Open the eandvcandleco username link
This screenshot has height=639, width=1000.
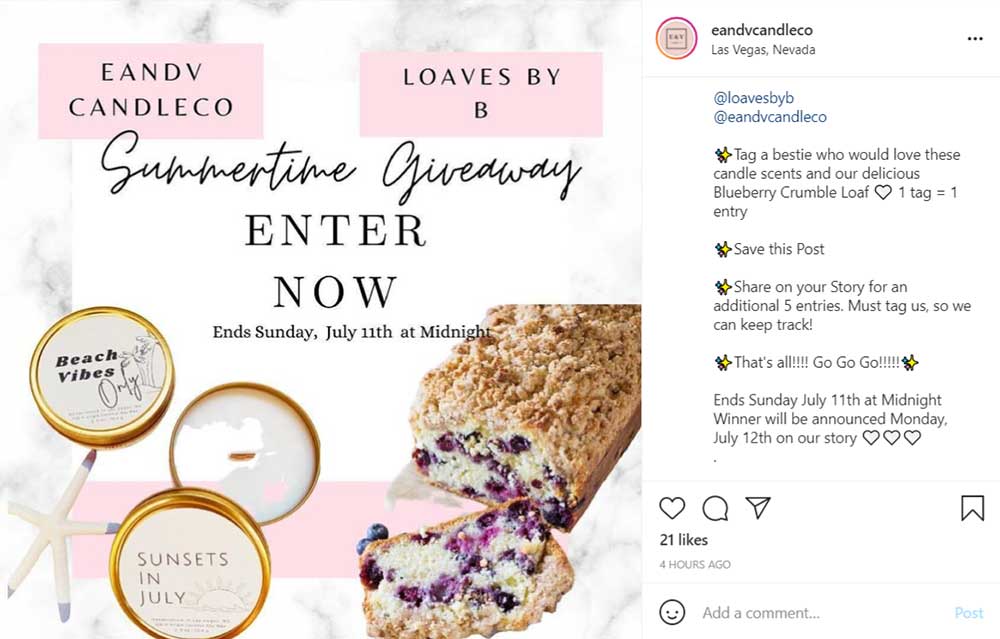(x=761, y=30)
